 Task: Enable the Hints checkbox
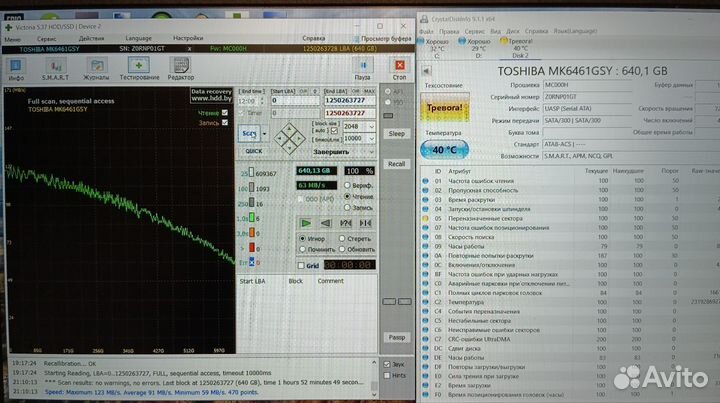(x=387, y=375)
